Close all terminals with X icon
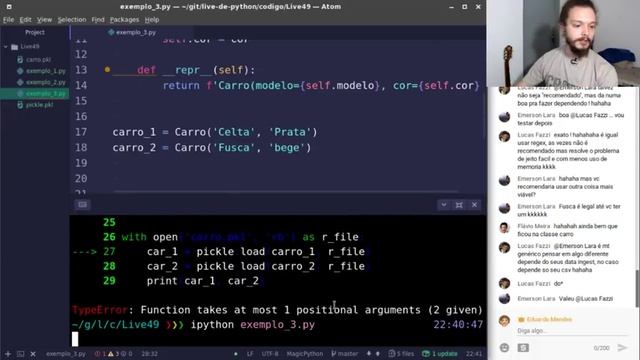This screenshot has width=640, height=360. pyautogui.click(x=33, y=353)
